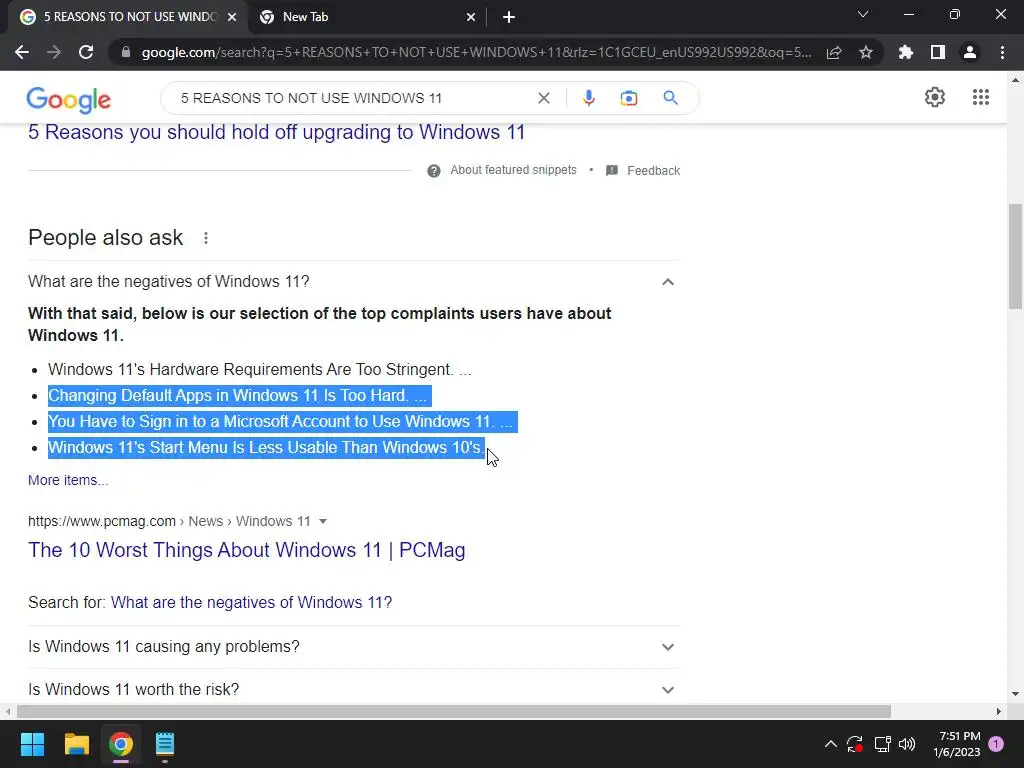Click 'You Have to Sign in to a Microsoft Account' bullet

tap(282, 422)
